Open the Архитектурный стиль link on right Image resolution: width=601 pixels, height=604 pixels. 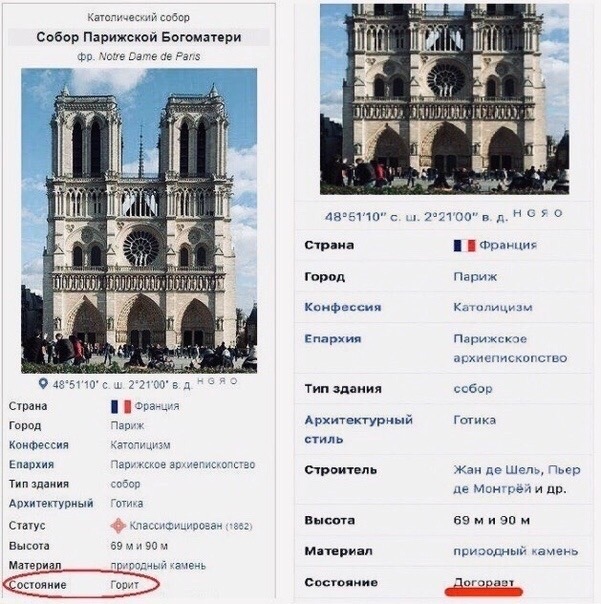[358, 430]
